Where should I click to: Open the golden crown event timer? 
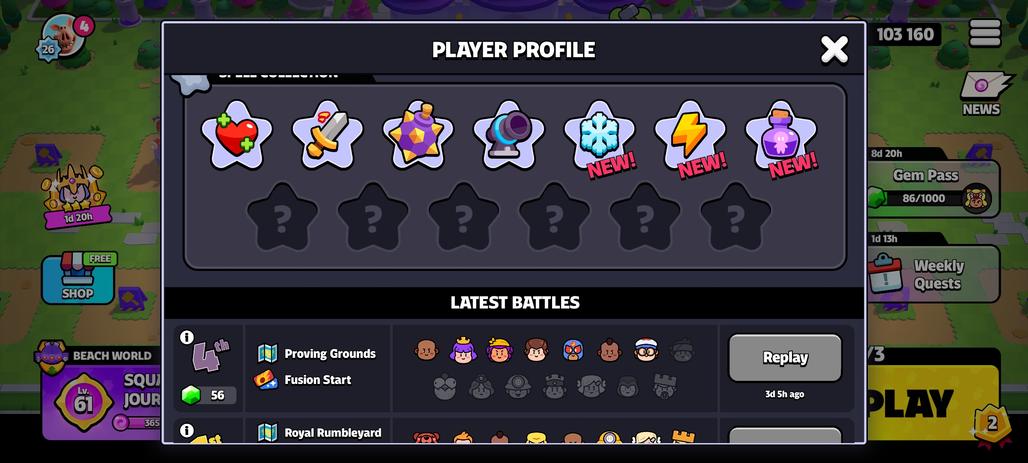(x=76, y=197)
